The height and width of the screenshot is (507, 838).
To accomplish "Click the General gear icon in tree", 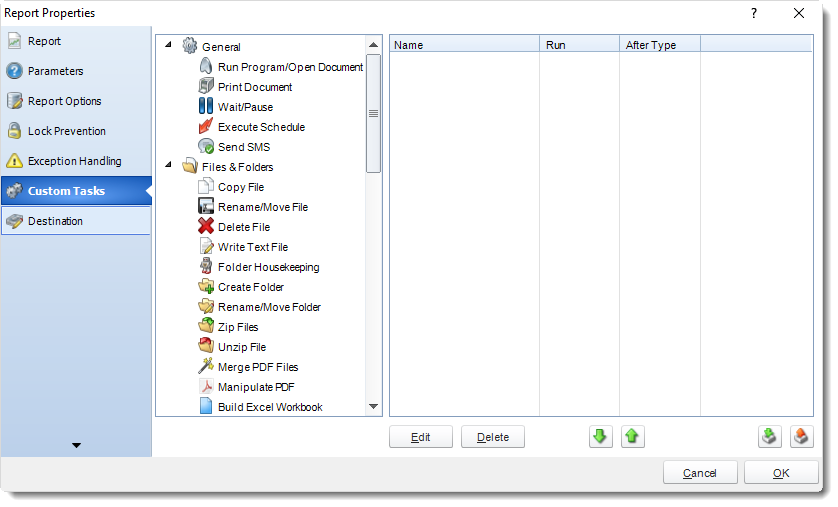I will (190, 46).
